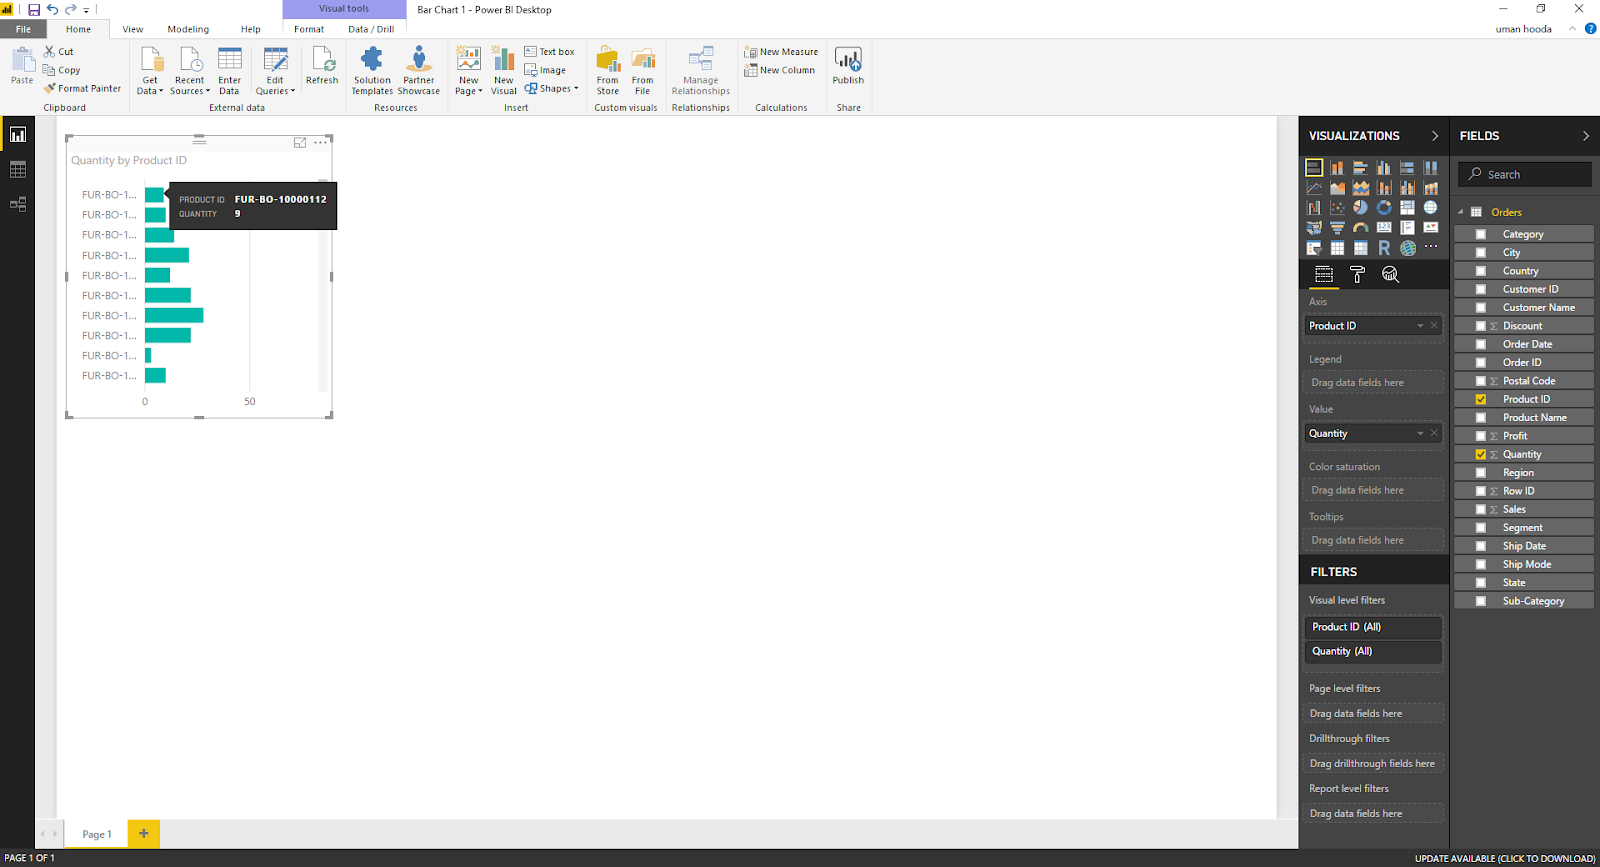Select the stacked bar chart visualization

[1314, 168]
